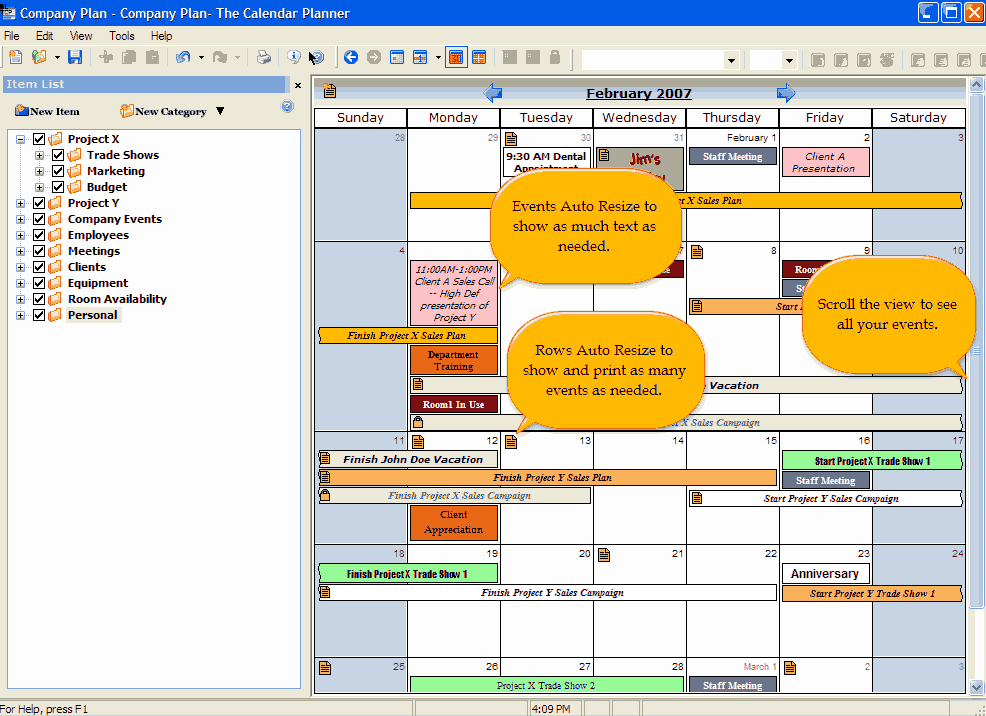Click the help icon in Item List panel
Viewport: 986px width, 716px height.
[x=287, y=106]
